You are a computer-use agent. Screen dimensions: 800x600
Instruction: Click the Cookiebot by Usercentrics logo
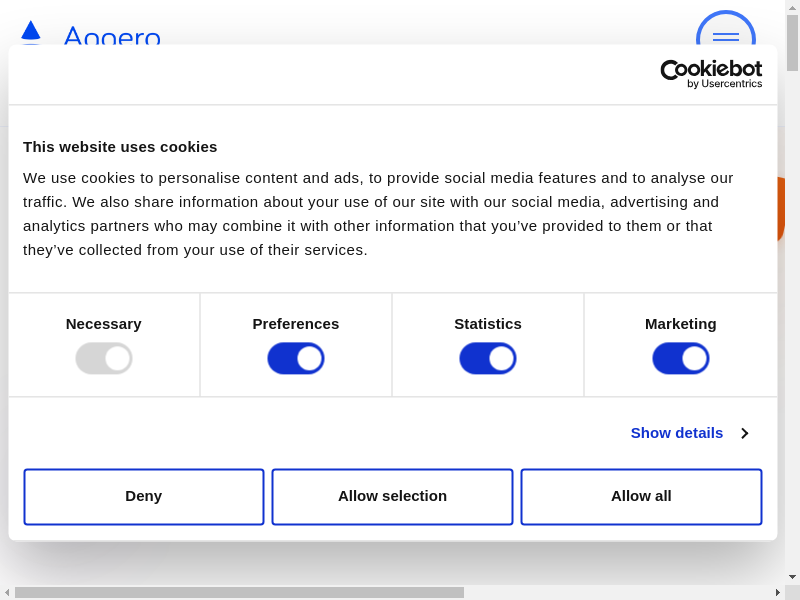(x=711, y=74)
